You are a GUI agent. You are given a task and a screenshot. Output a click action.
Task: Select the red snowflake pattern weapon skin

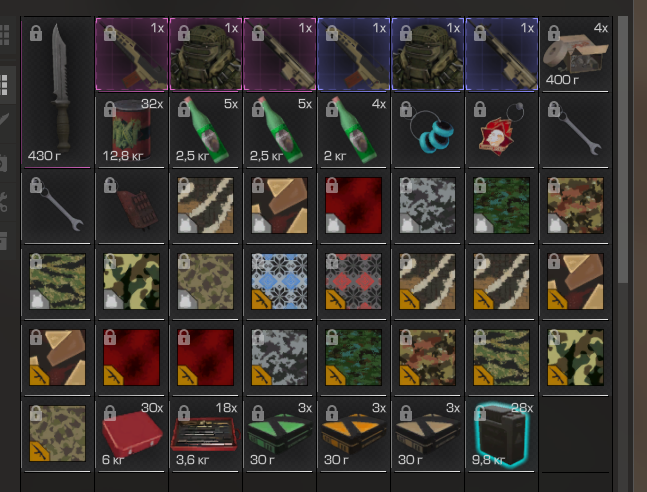click(x=353, y=281)
